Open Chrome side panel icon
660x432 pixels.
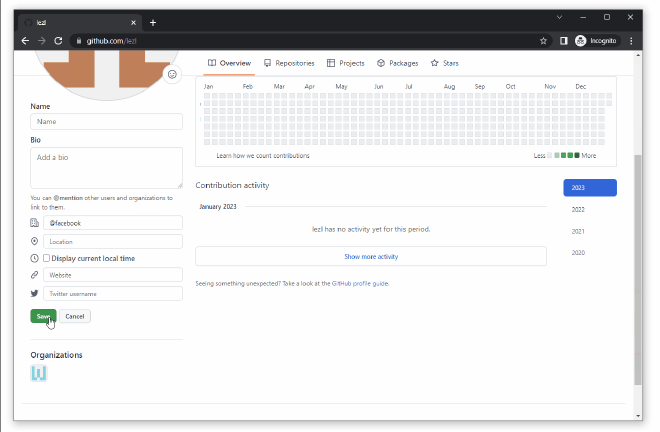563,41
